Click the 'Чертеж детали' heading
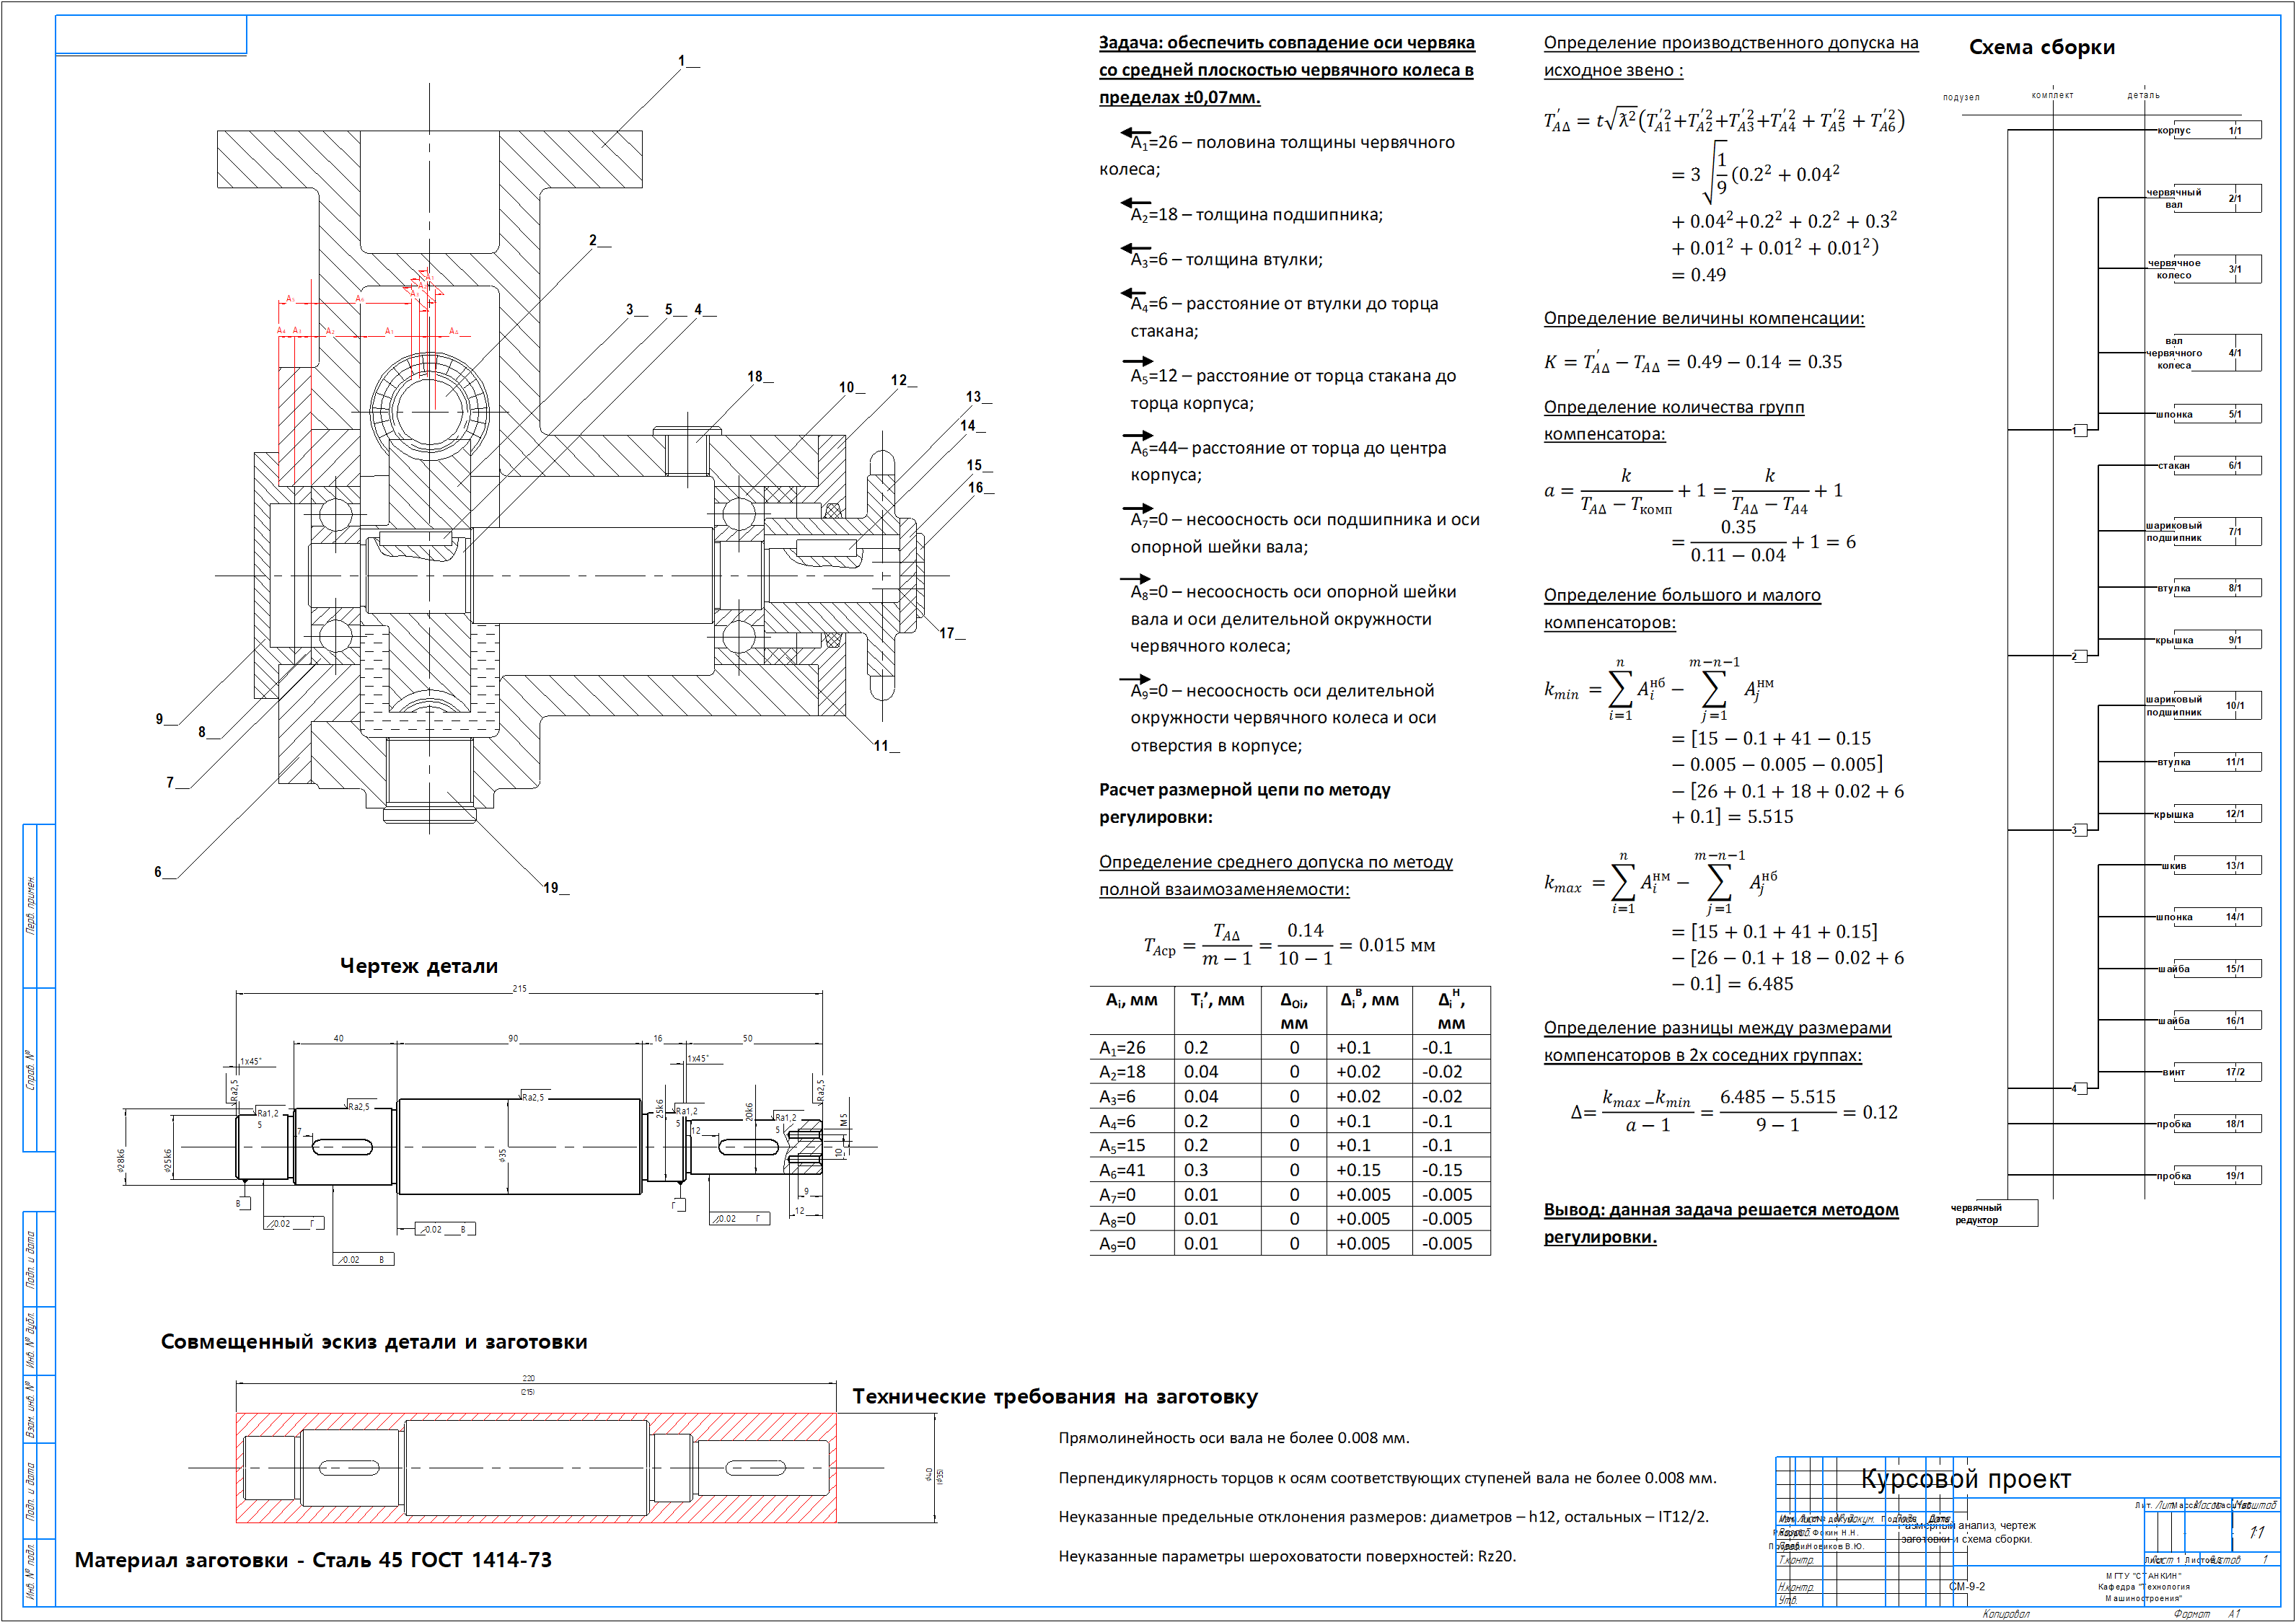Image resolution: width=2296 pixels, height=1622 pixels. pyautogui.click(x=418, y=965)
